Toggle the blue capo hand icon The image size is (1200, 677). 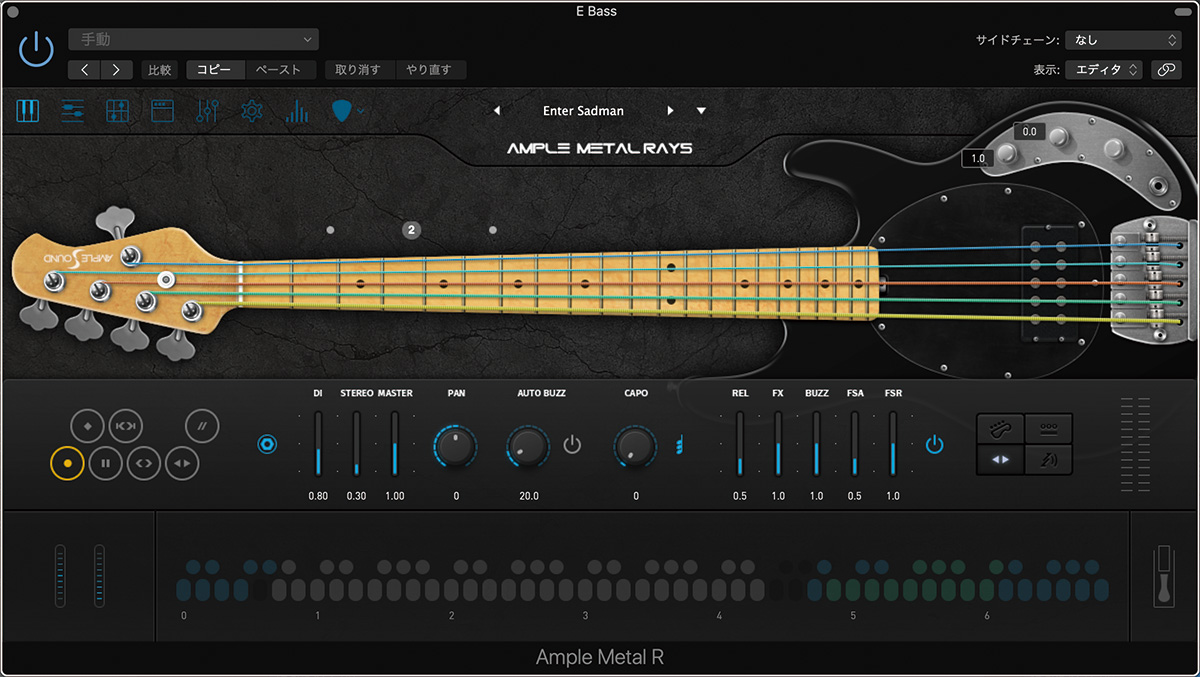click(681, 444)
